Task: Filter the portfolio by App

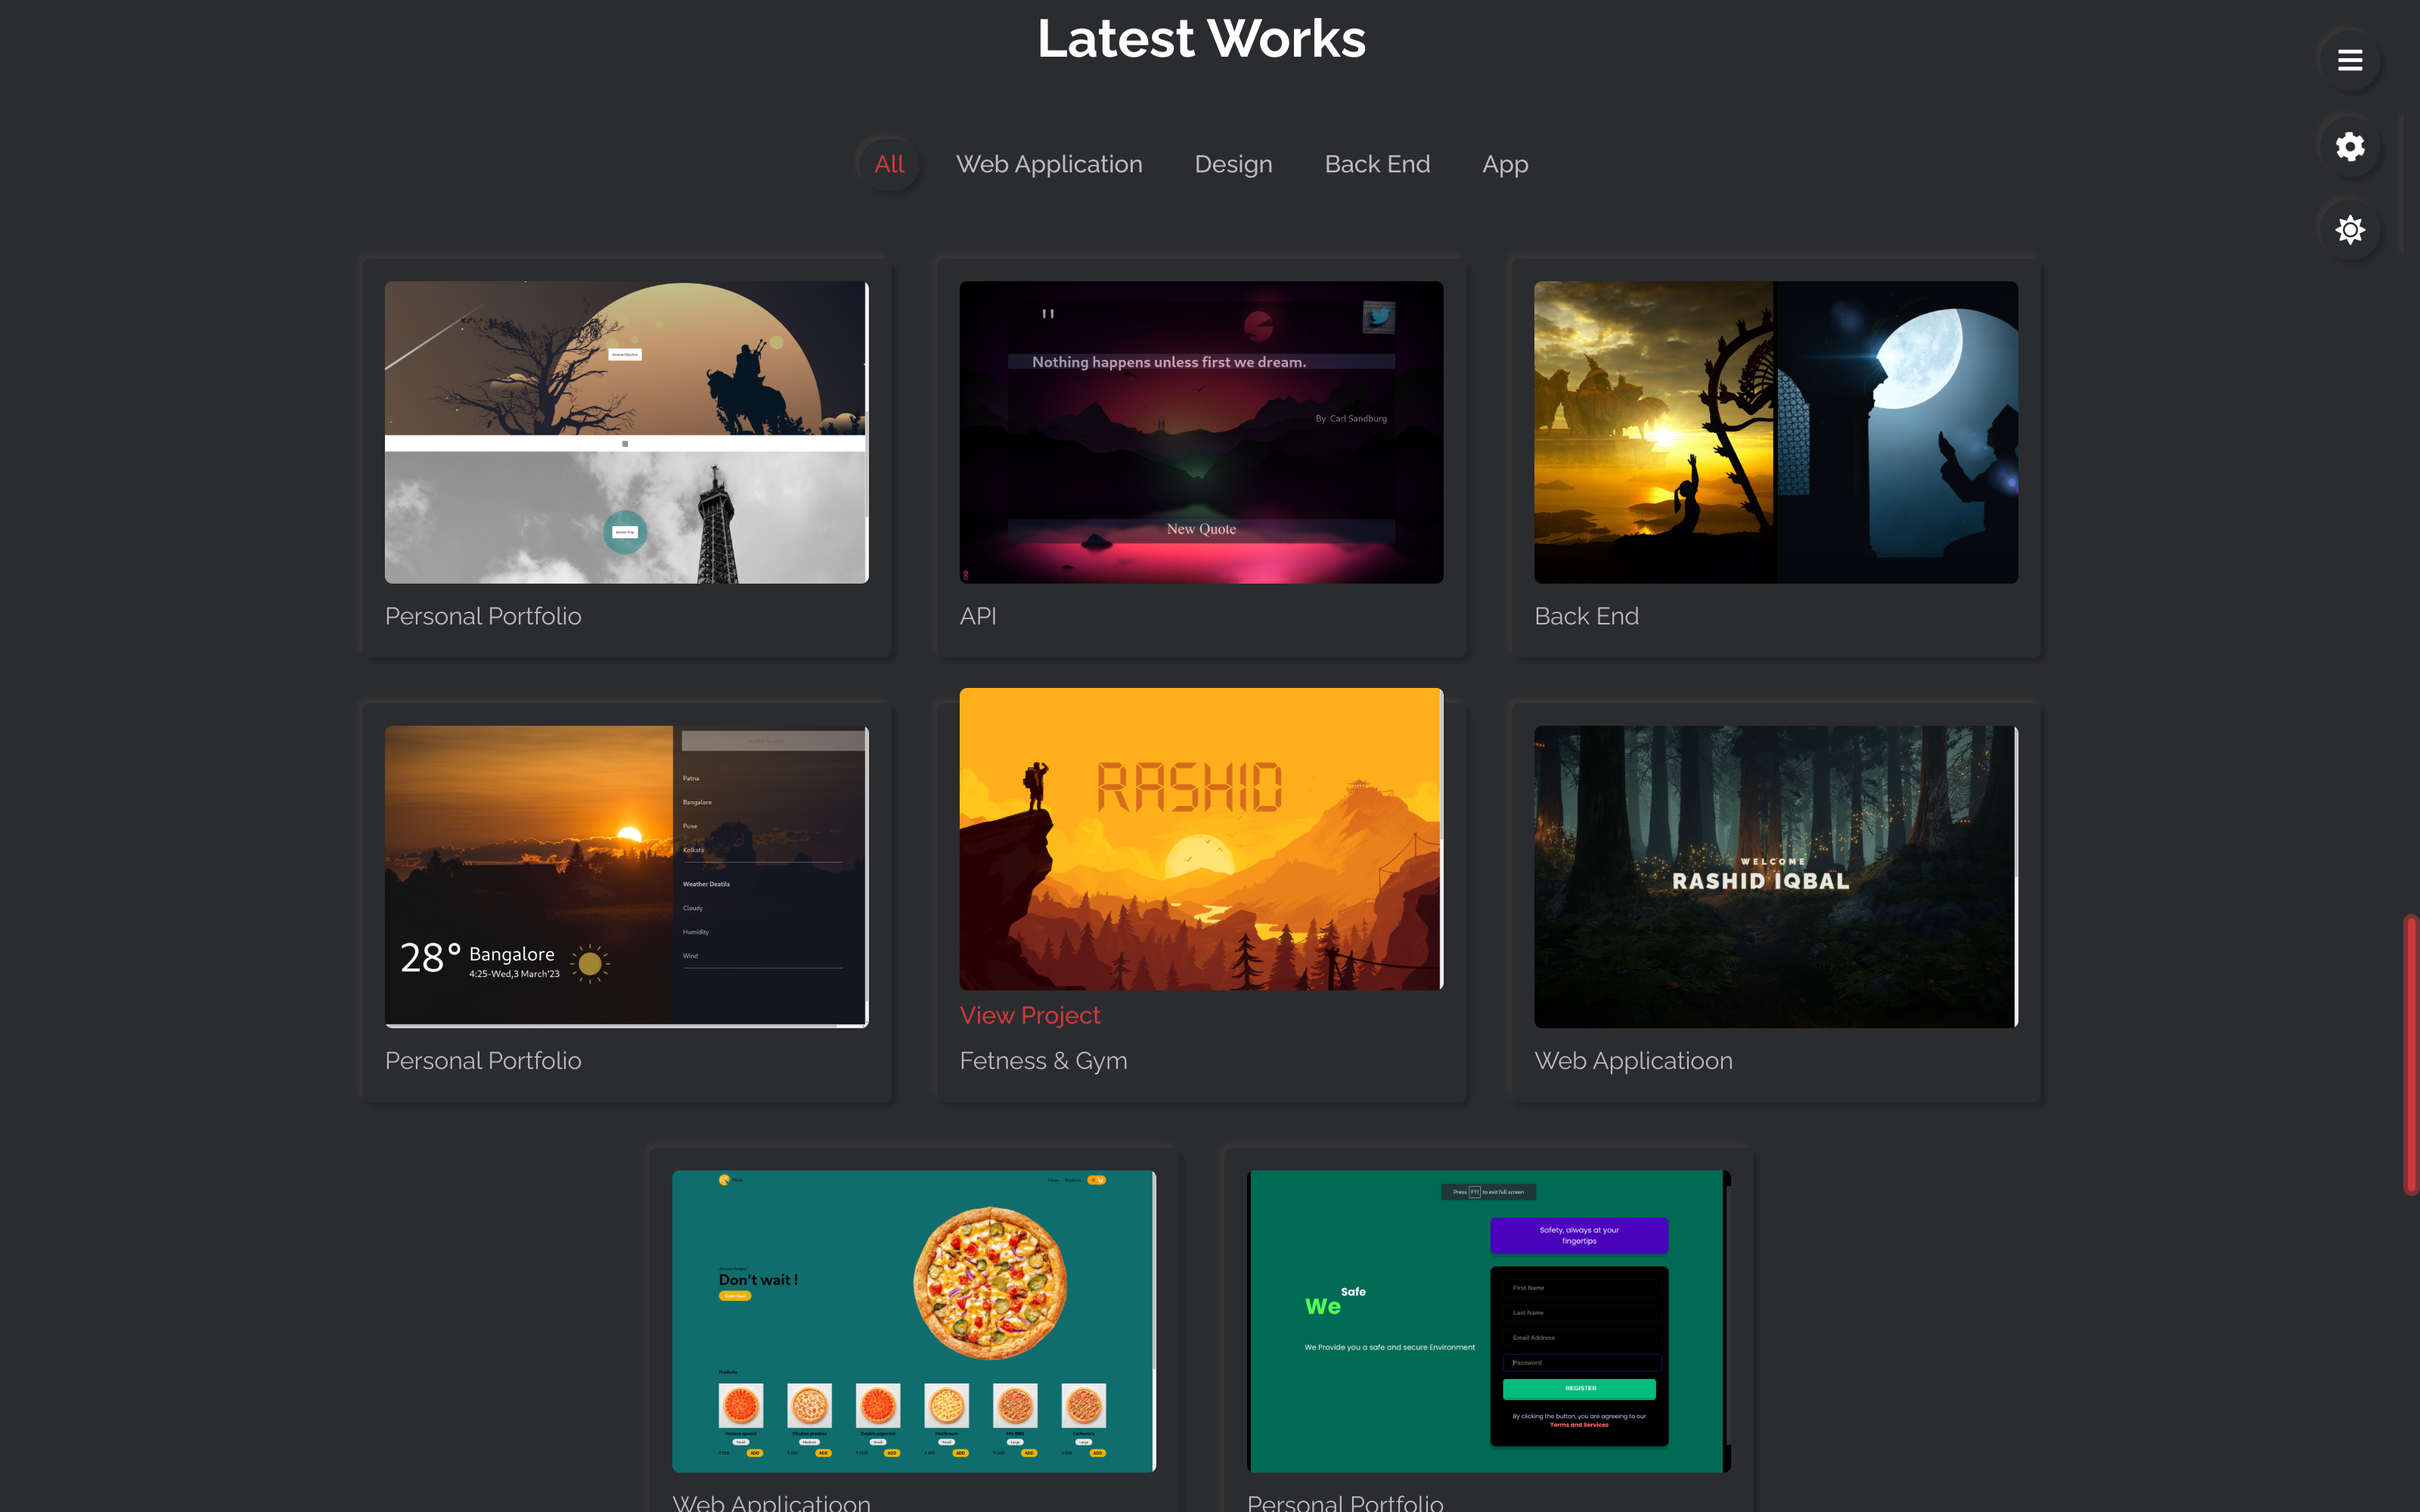Action: tap(1505, 164)
